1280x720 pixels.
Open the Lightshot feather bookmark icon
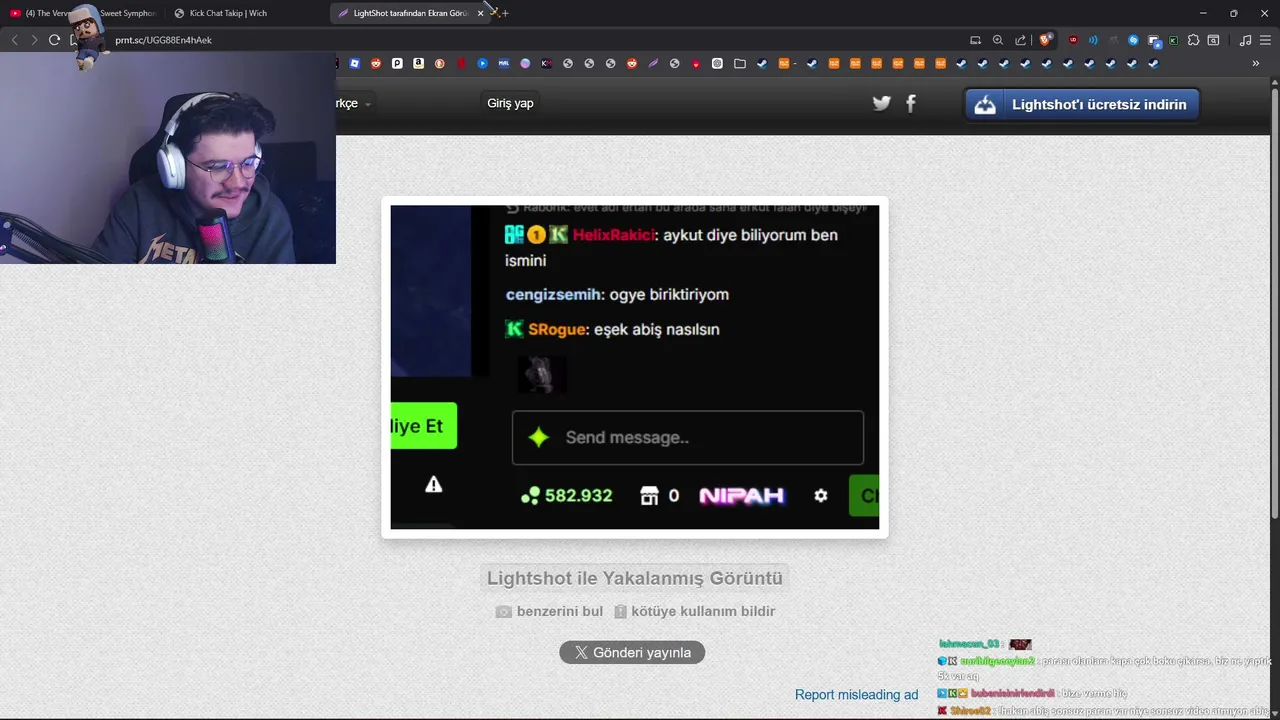click(x=653, y=63)
